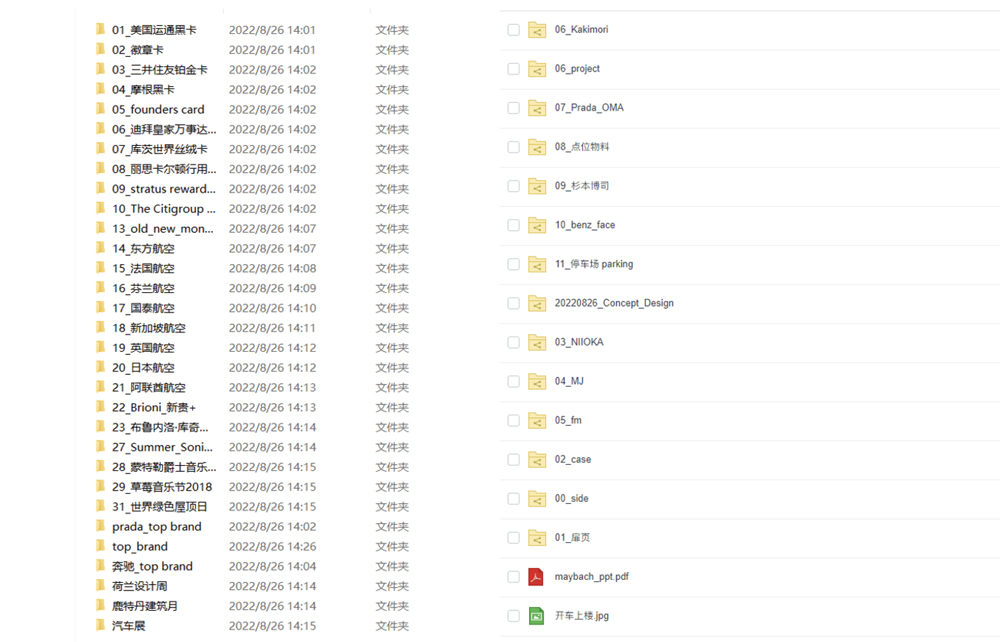Click the 03_NIIOKA folder icon

(x=537, y=342)
